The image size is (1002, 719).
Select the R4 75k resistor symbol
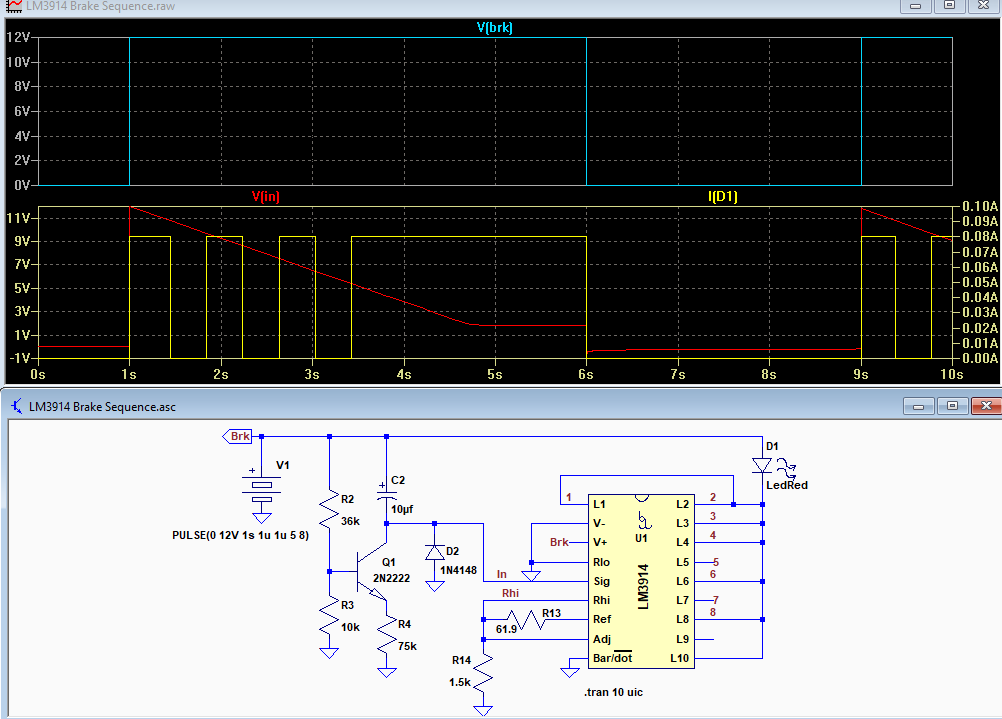click(x=387, y=635)
